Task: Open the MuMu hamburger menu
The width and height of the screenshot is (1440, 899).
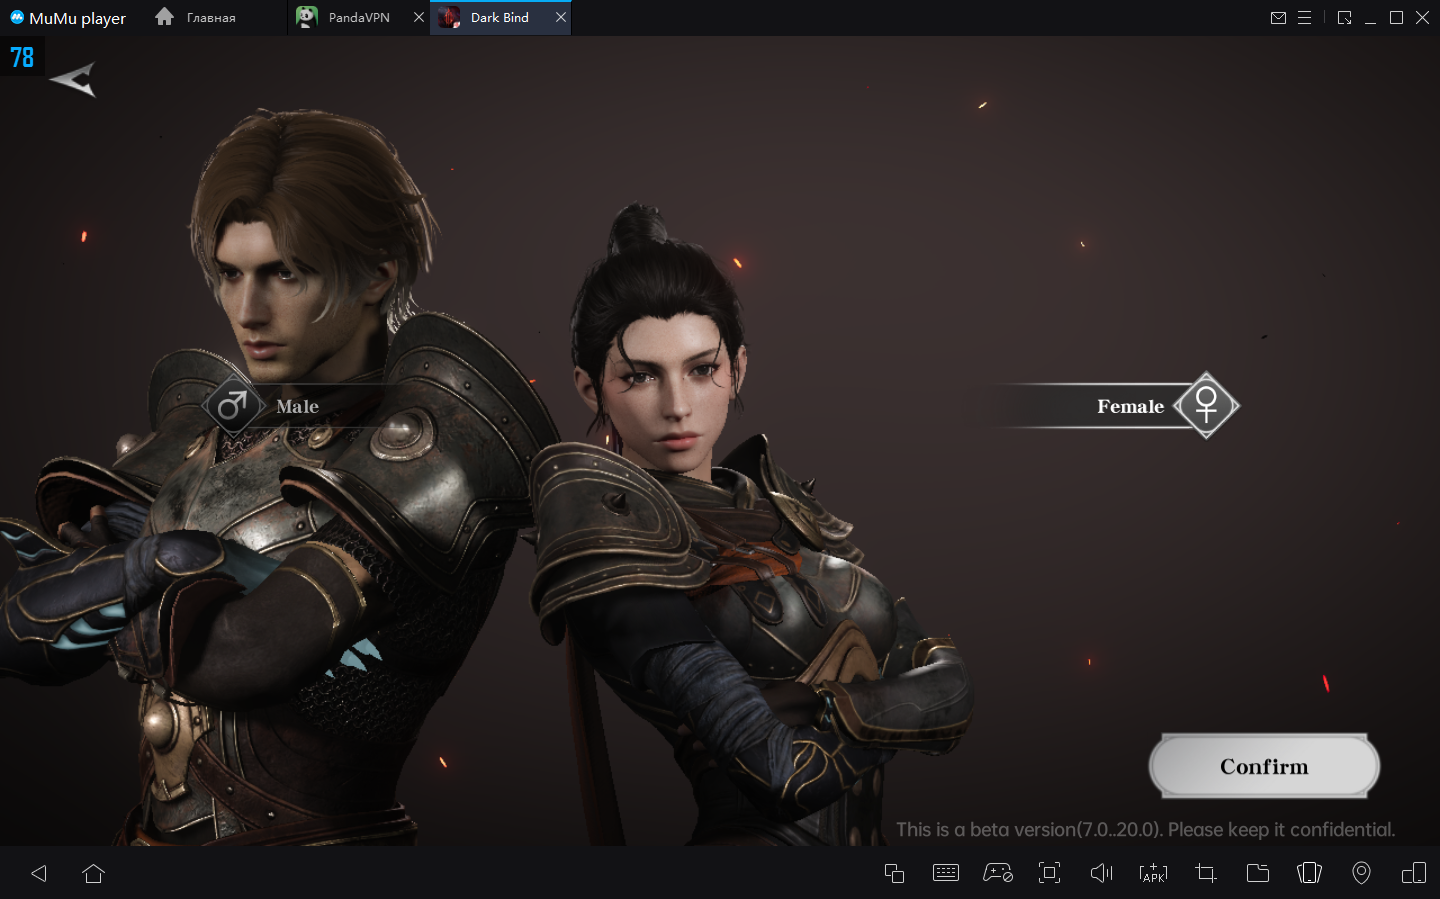Action: click(x=1304, y=18)
